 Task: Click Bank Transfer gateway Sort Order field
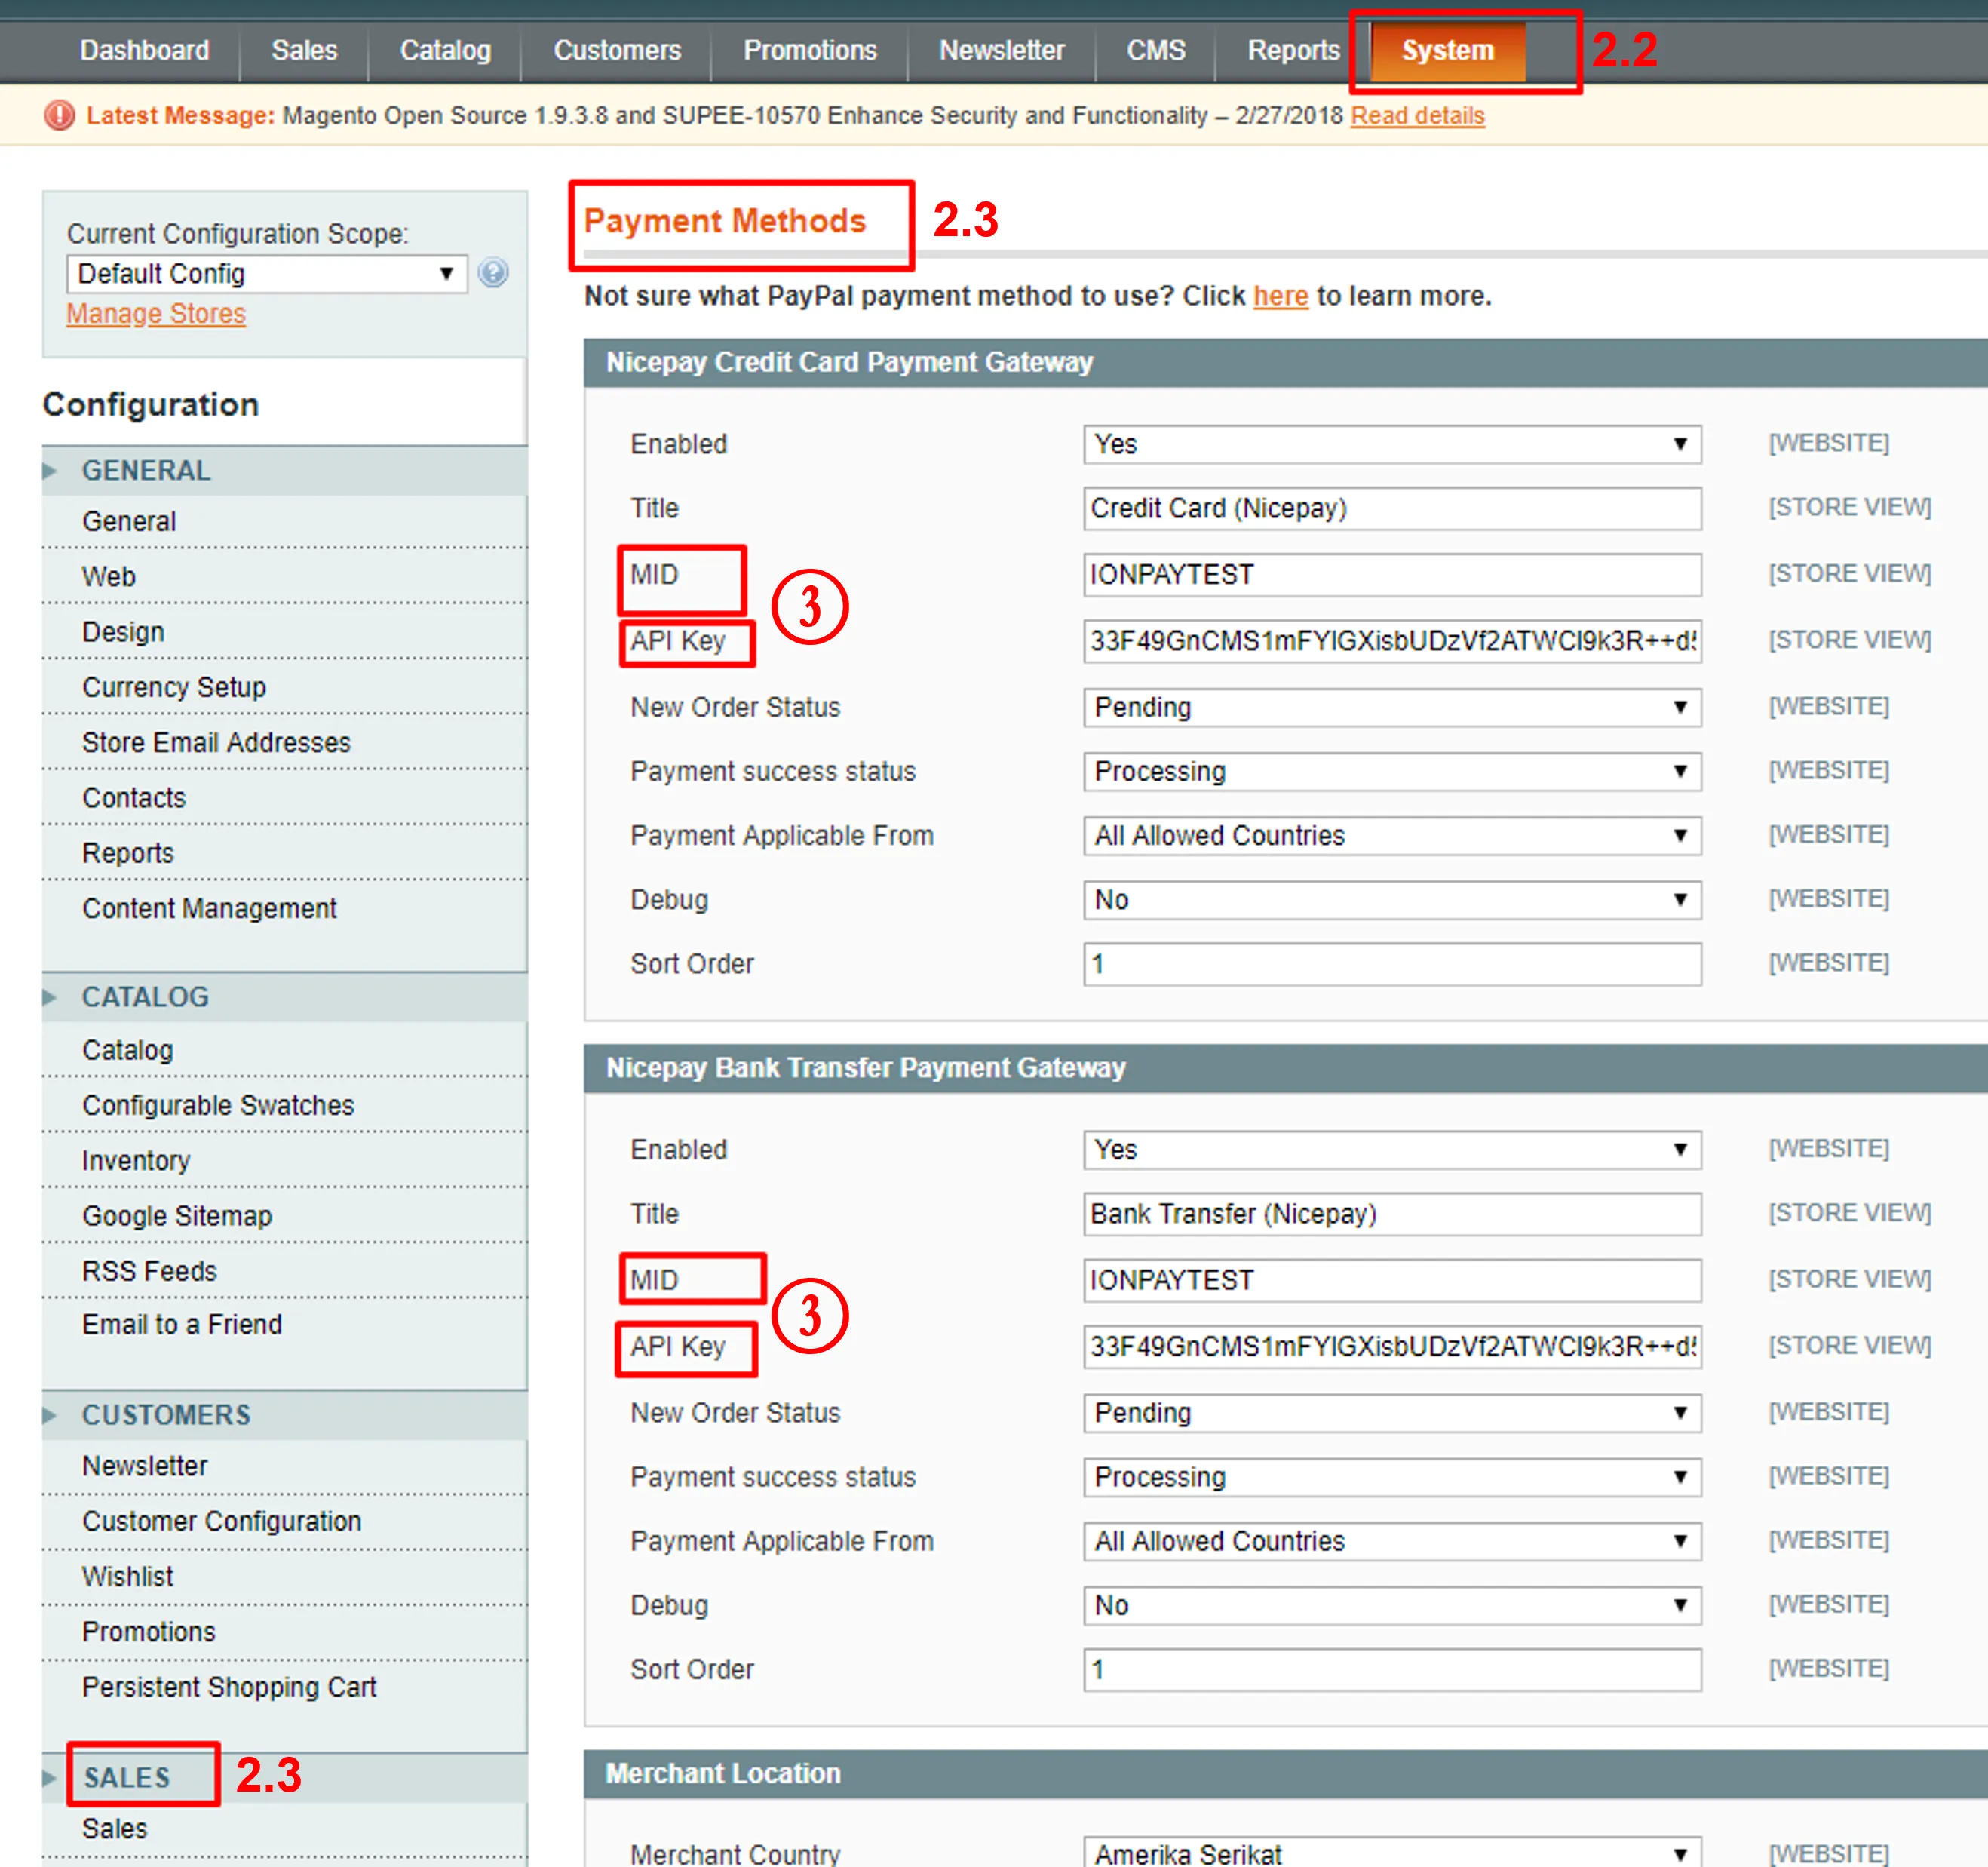pyautogui.click(x=1392, y=1669)
